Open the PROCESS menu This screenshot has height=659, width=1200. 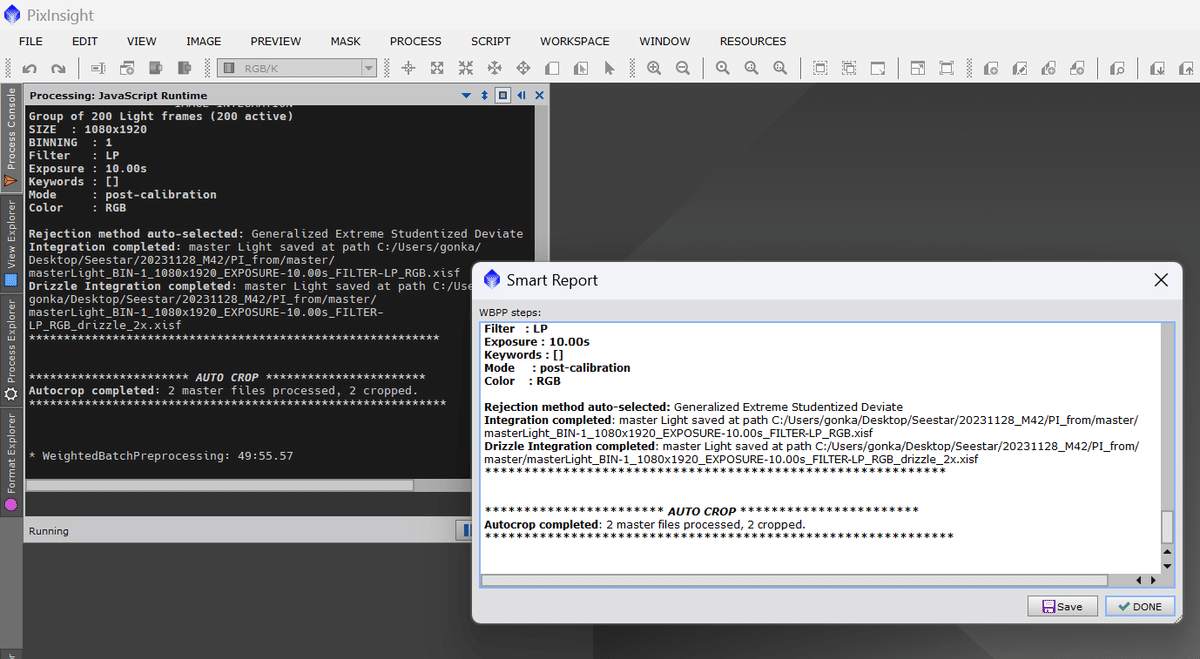click(416, 41)
